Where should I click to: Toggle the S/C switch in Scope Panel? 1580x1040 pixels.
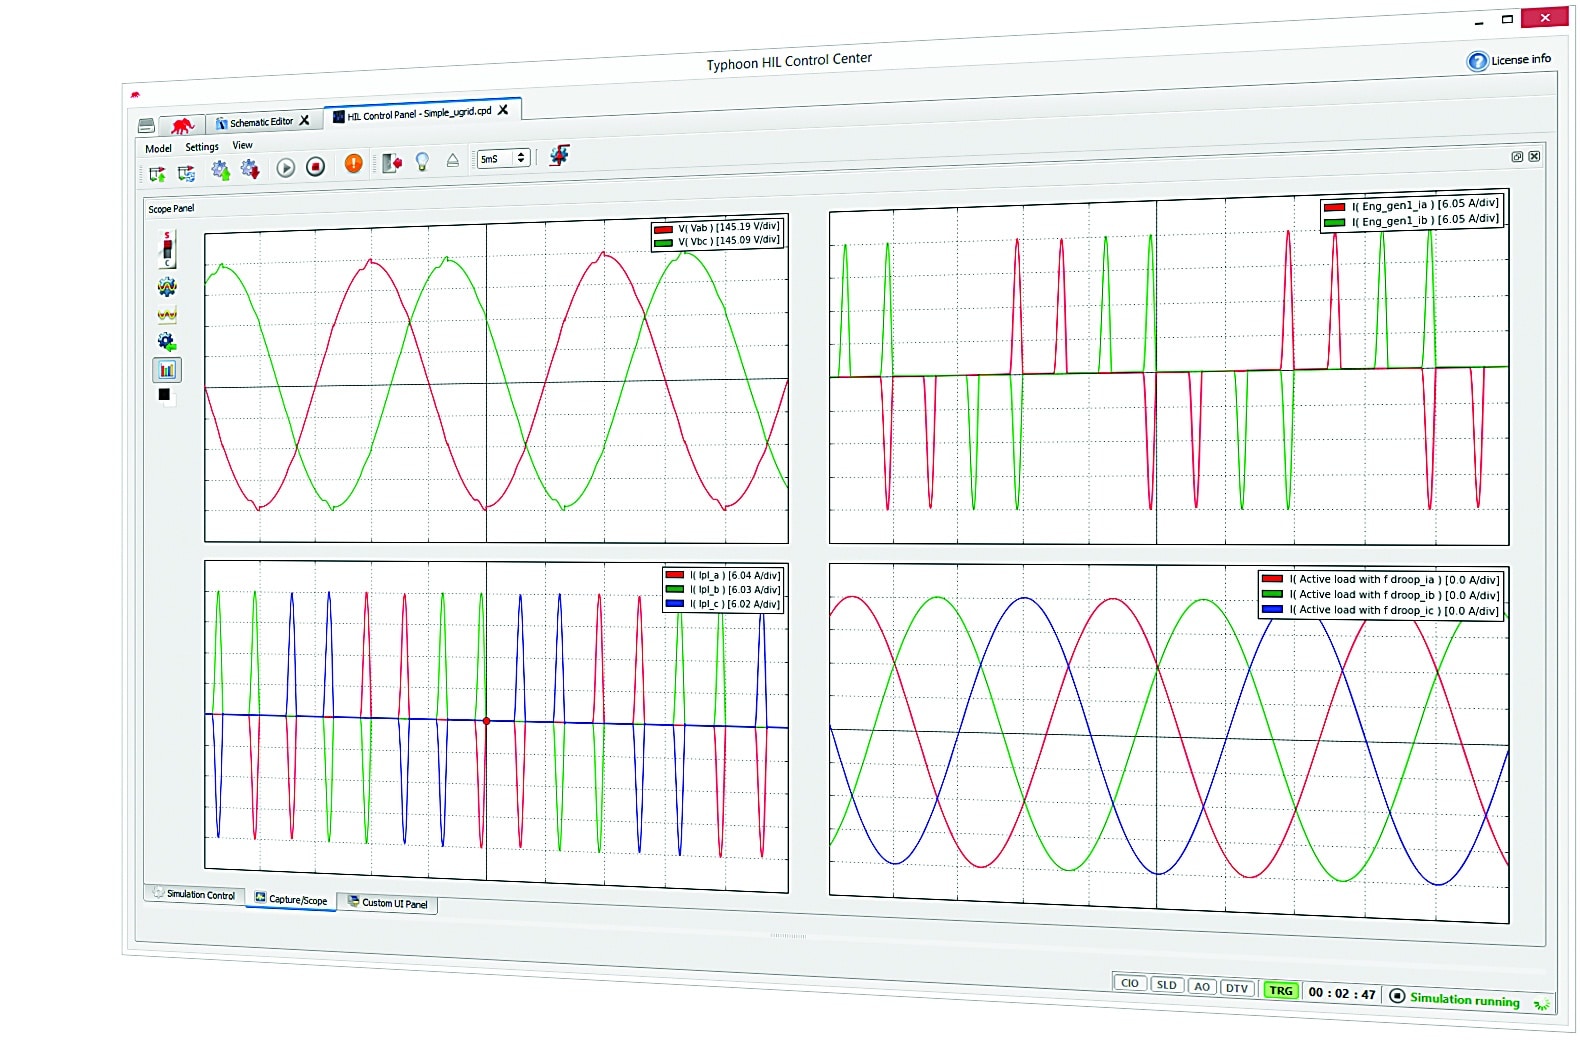point(167,249)
